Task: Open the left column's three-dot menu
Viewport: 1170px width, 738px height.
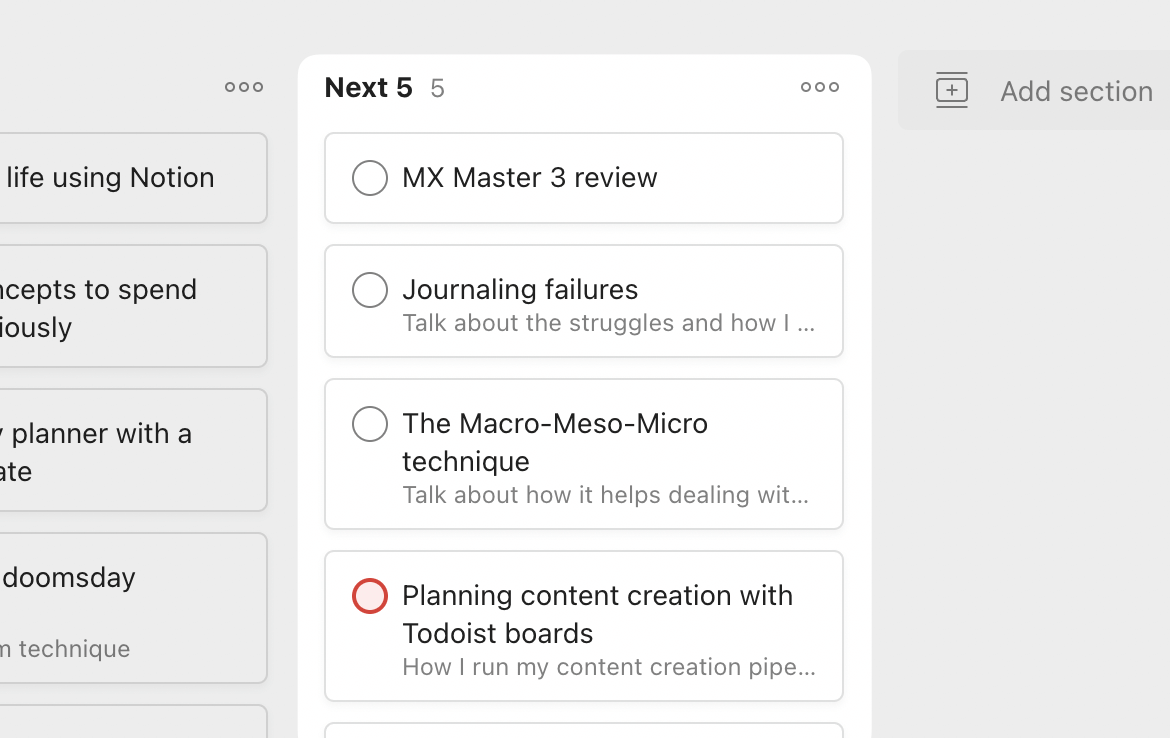Action: (244, 88)
